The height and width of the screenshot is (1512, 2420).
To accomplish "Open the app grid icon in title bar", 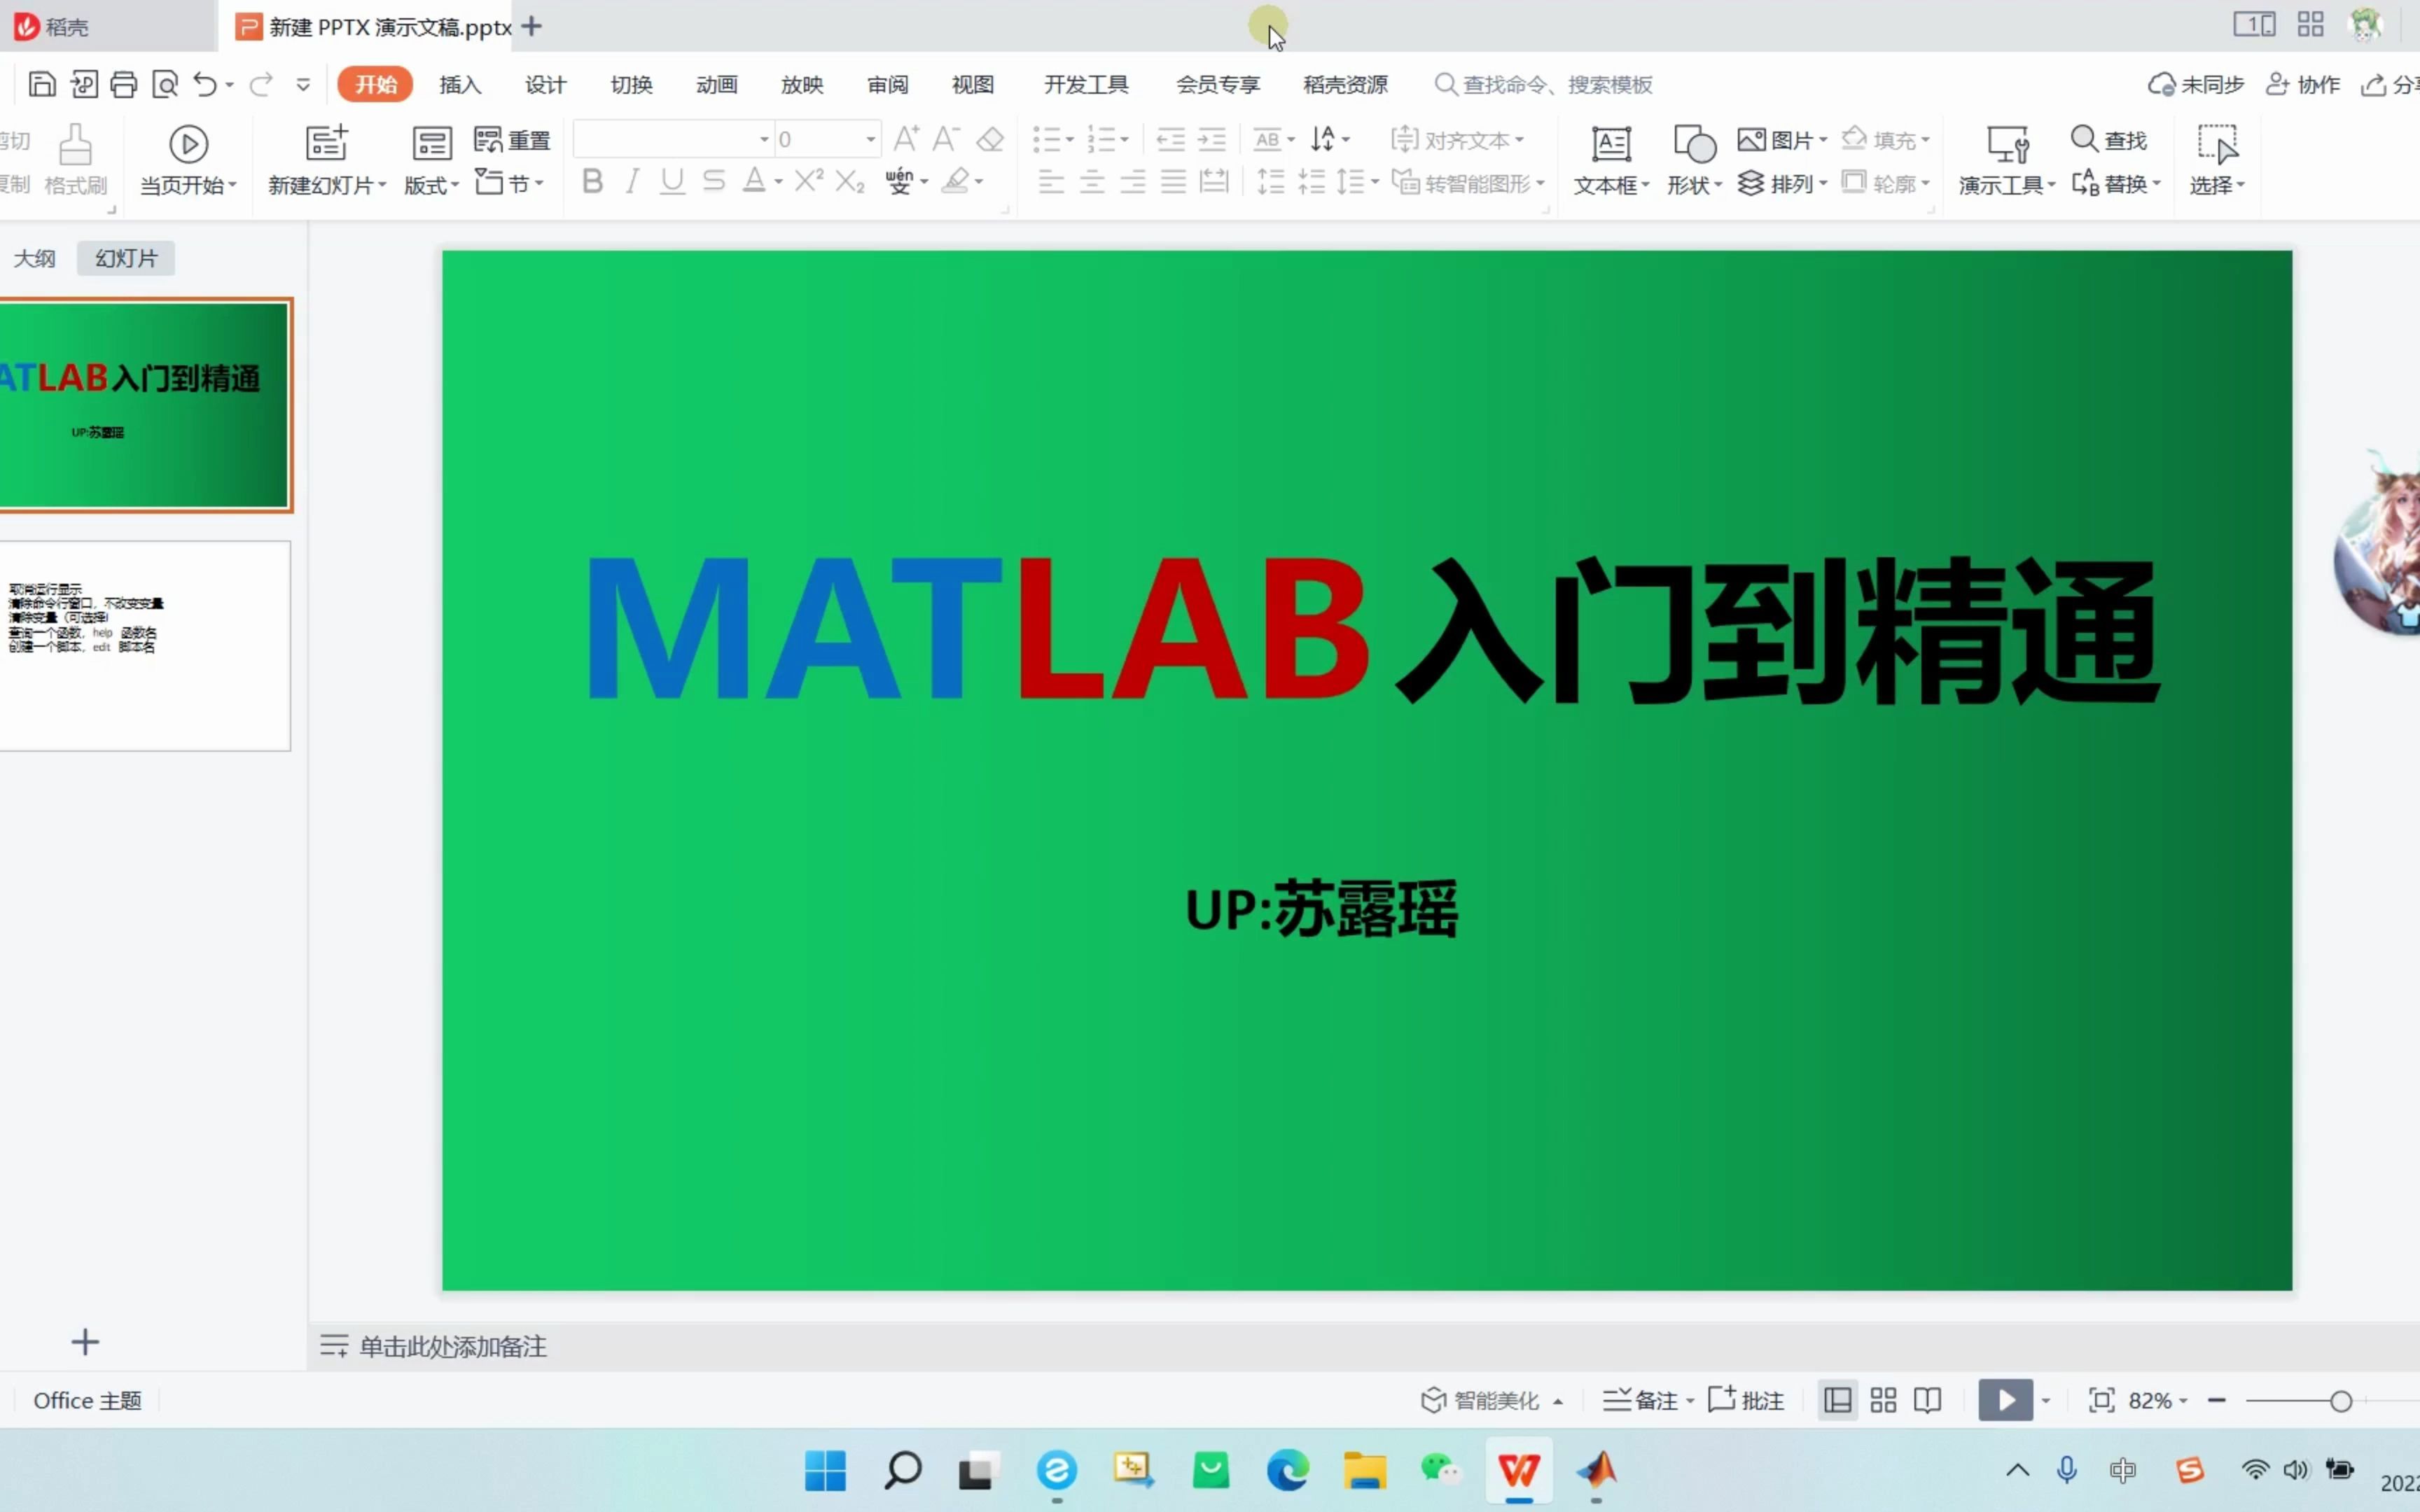I will 2310,25.
